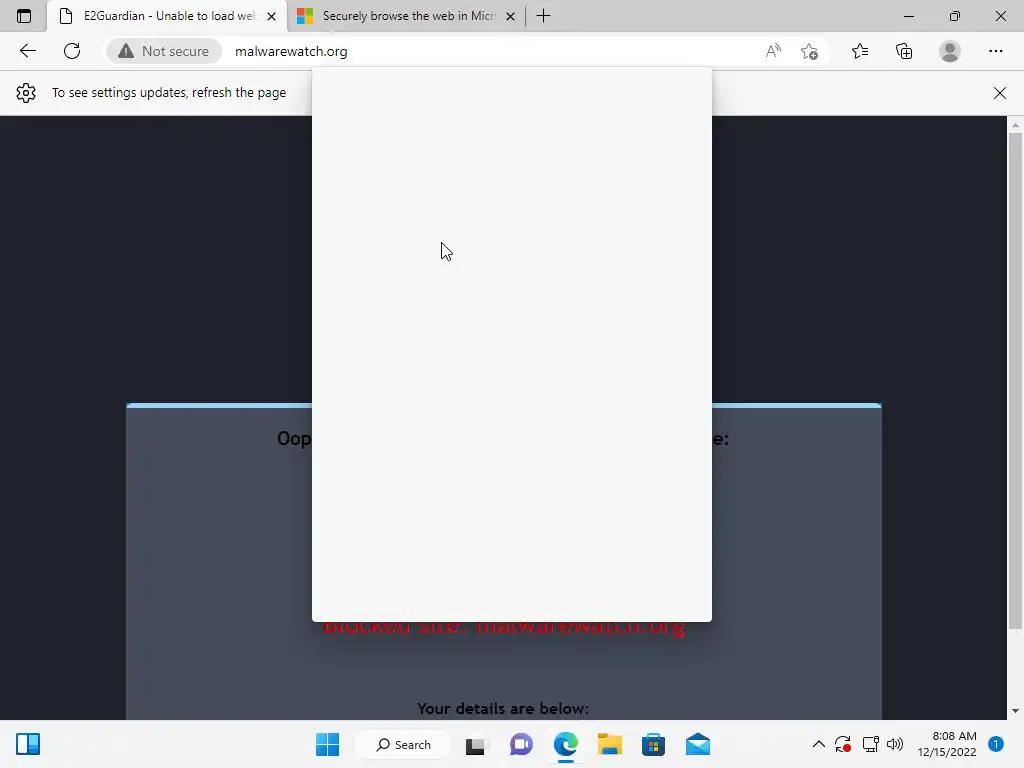
Task: Open the tab actions menu icon
Action: (x=24, y=16)
